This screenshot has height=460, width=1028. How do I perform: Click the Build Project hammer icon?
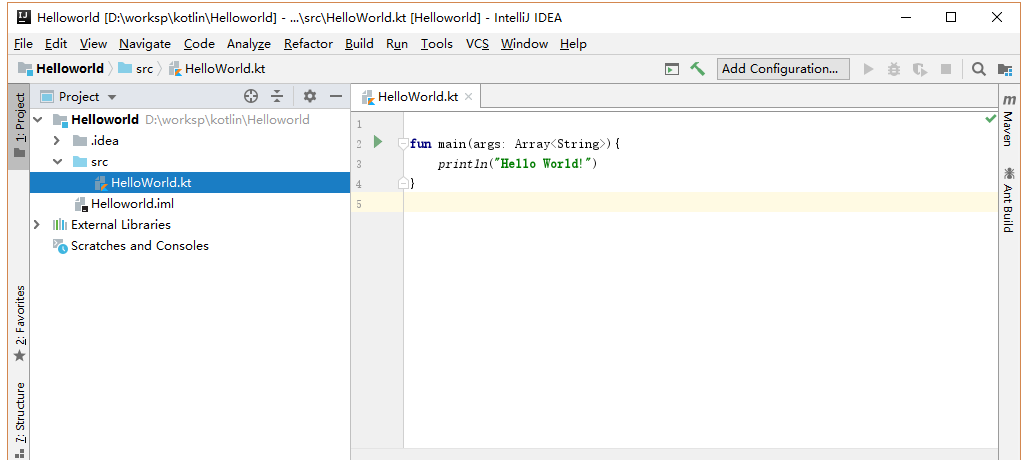[x=698, y=69]
